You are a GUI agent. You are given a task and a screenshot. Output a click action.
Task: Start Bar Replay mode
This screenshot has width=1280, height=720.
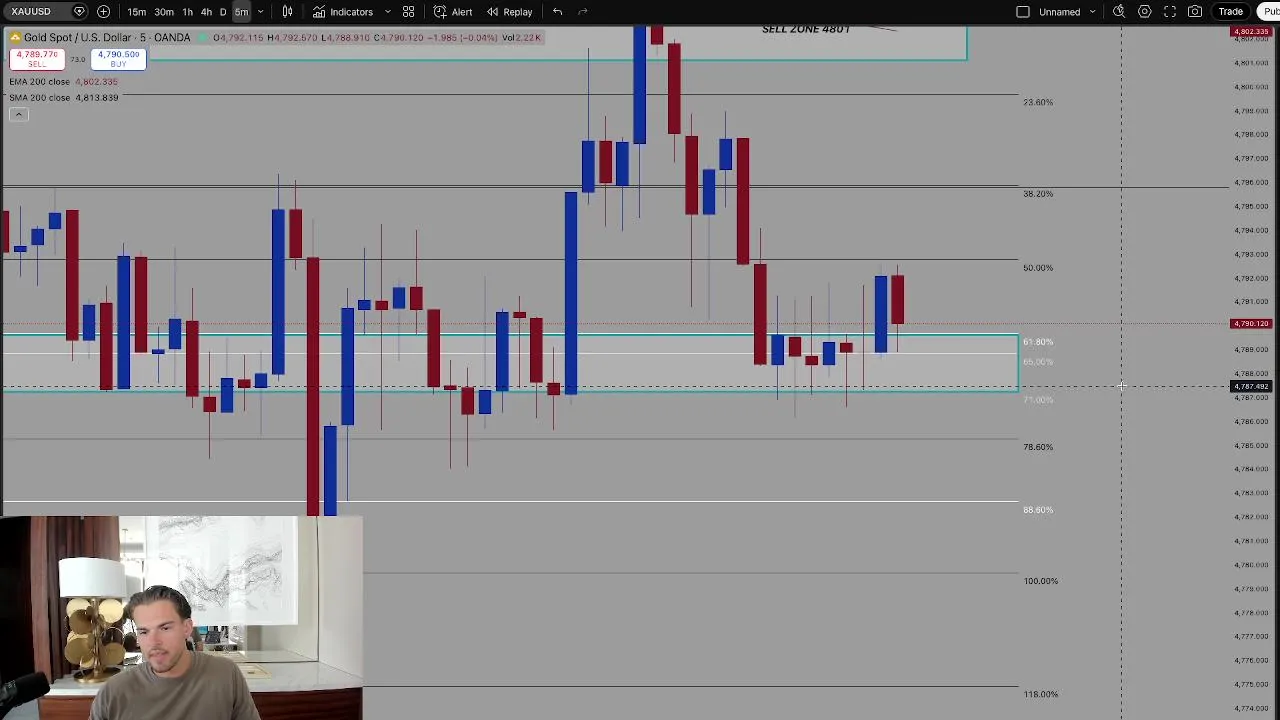(509, 12)
